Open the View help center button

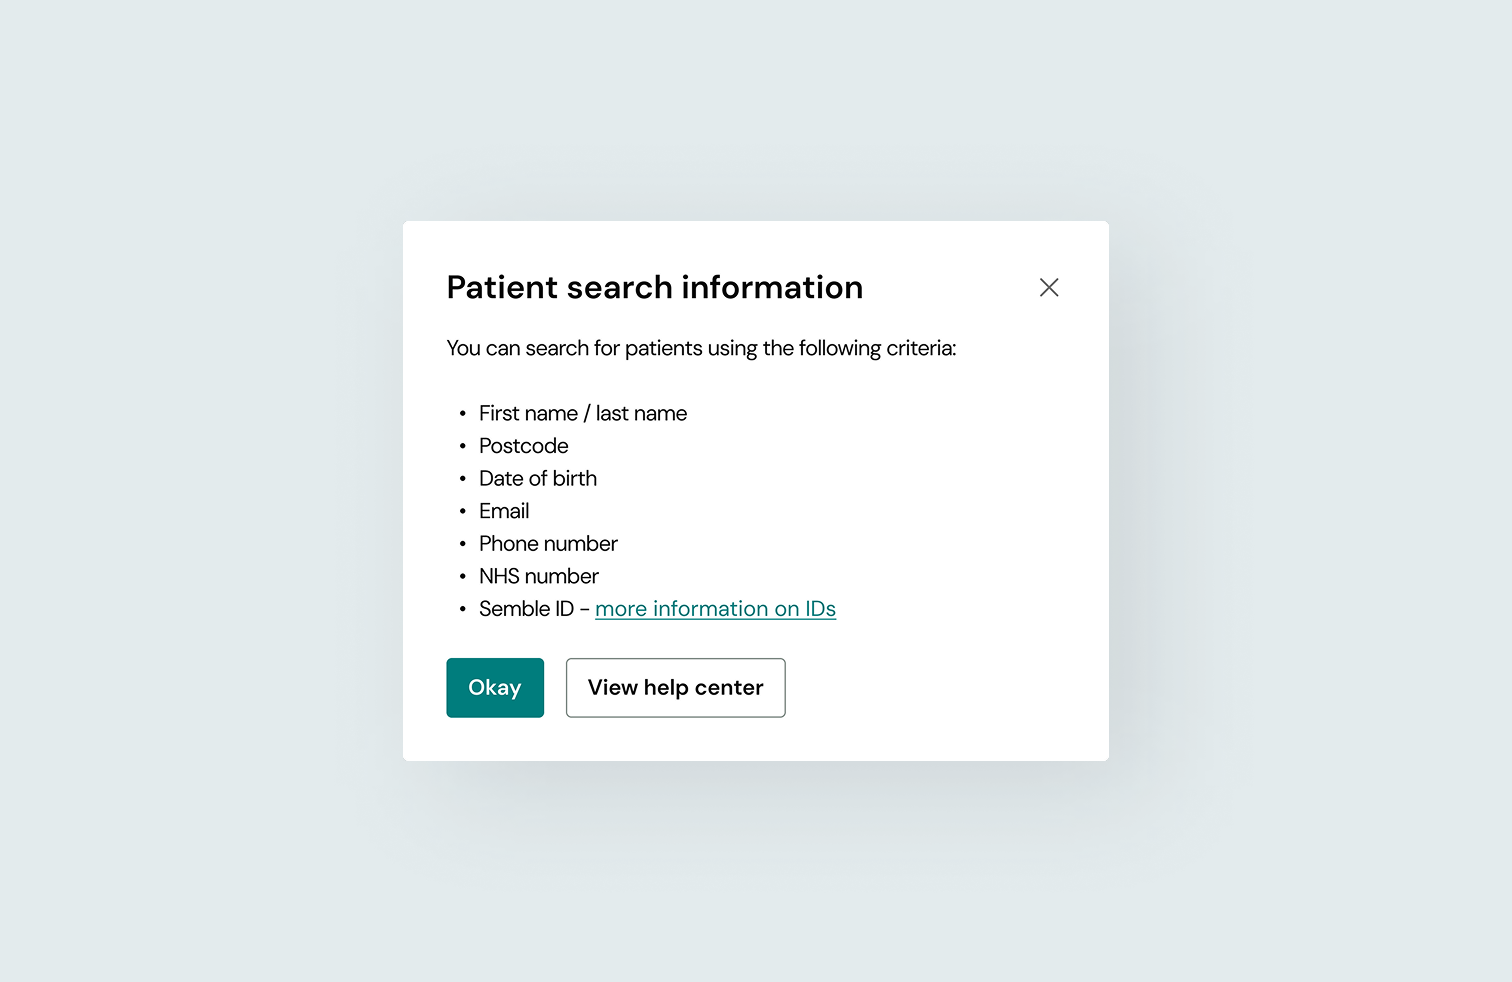(x=675, y=687)
